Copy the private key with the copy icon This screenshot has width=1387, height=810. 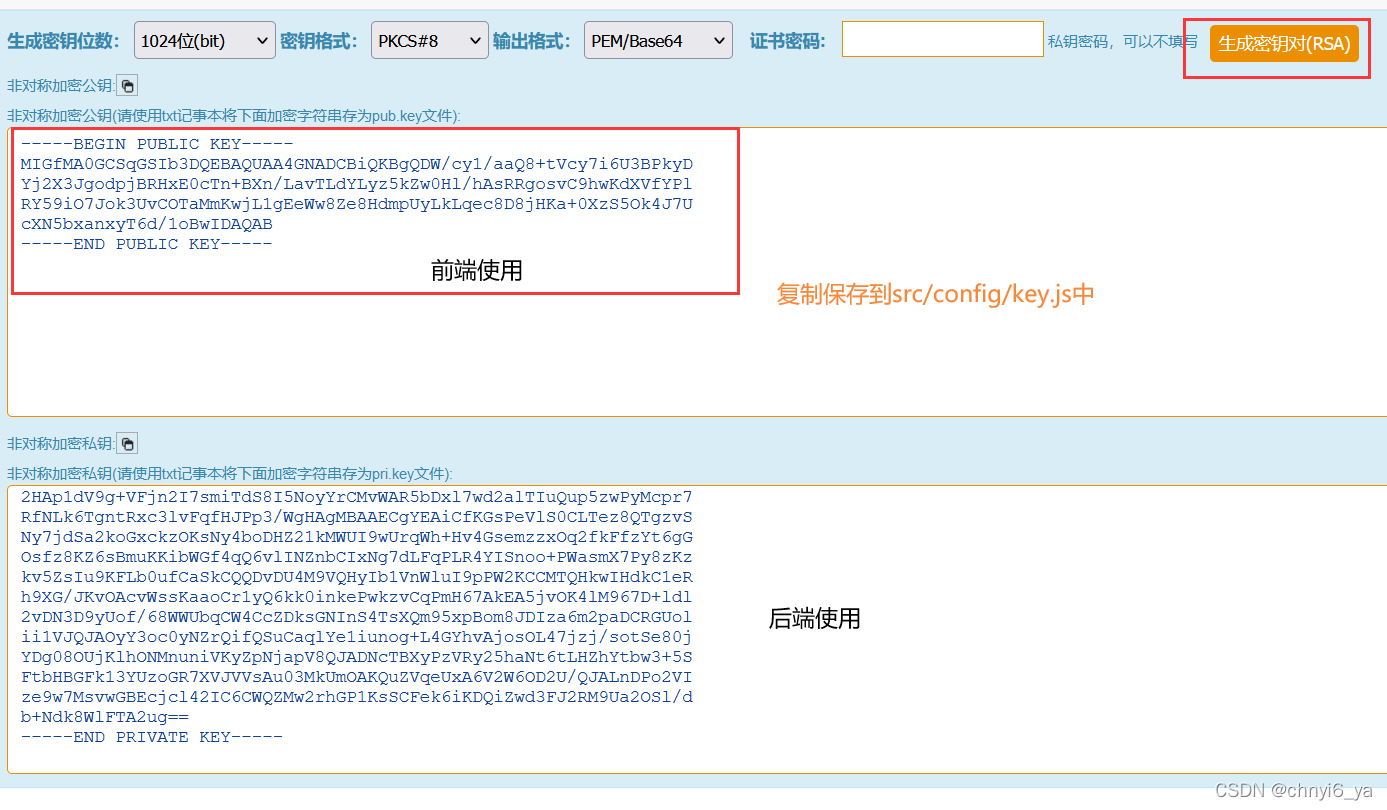128,444
